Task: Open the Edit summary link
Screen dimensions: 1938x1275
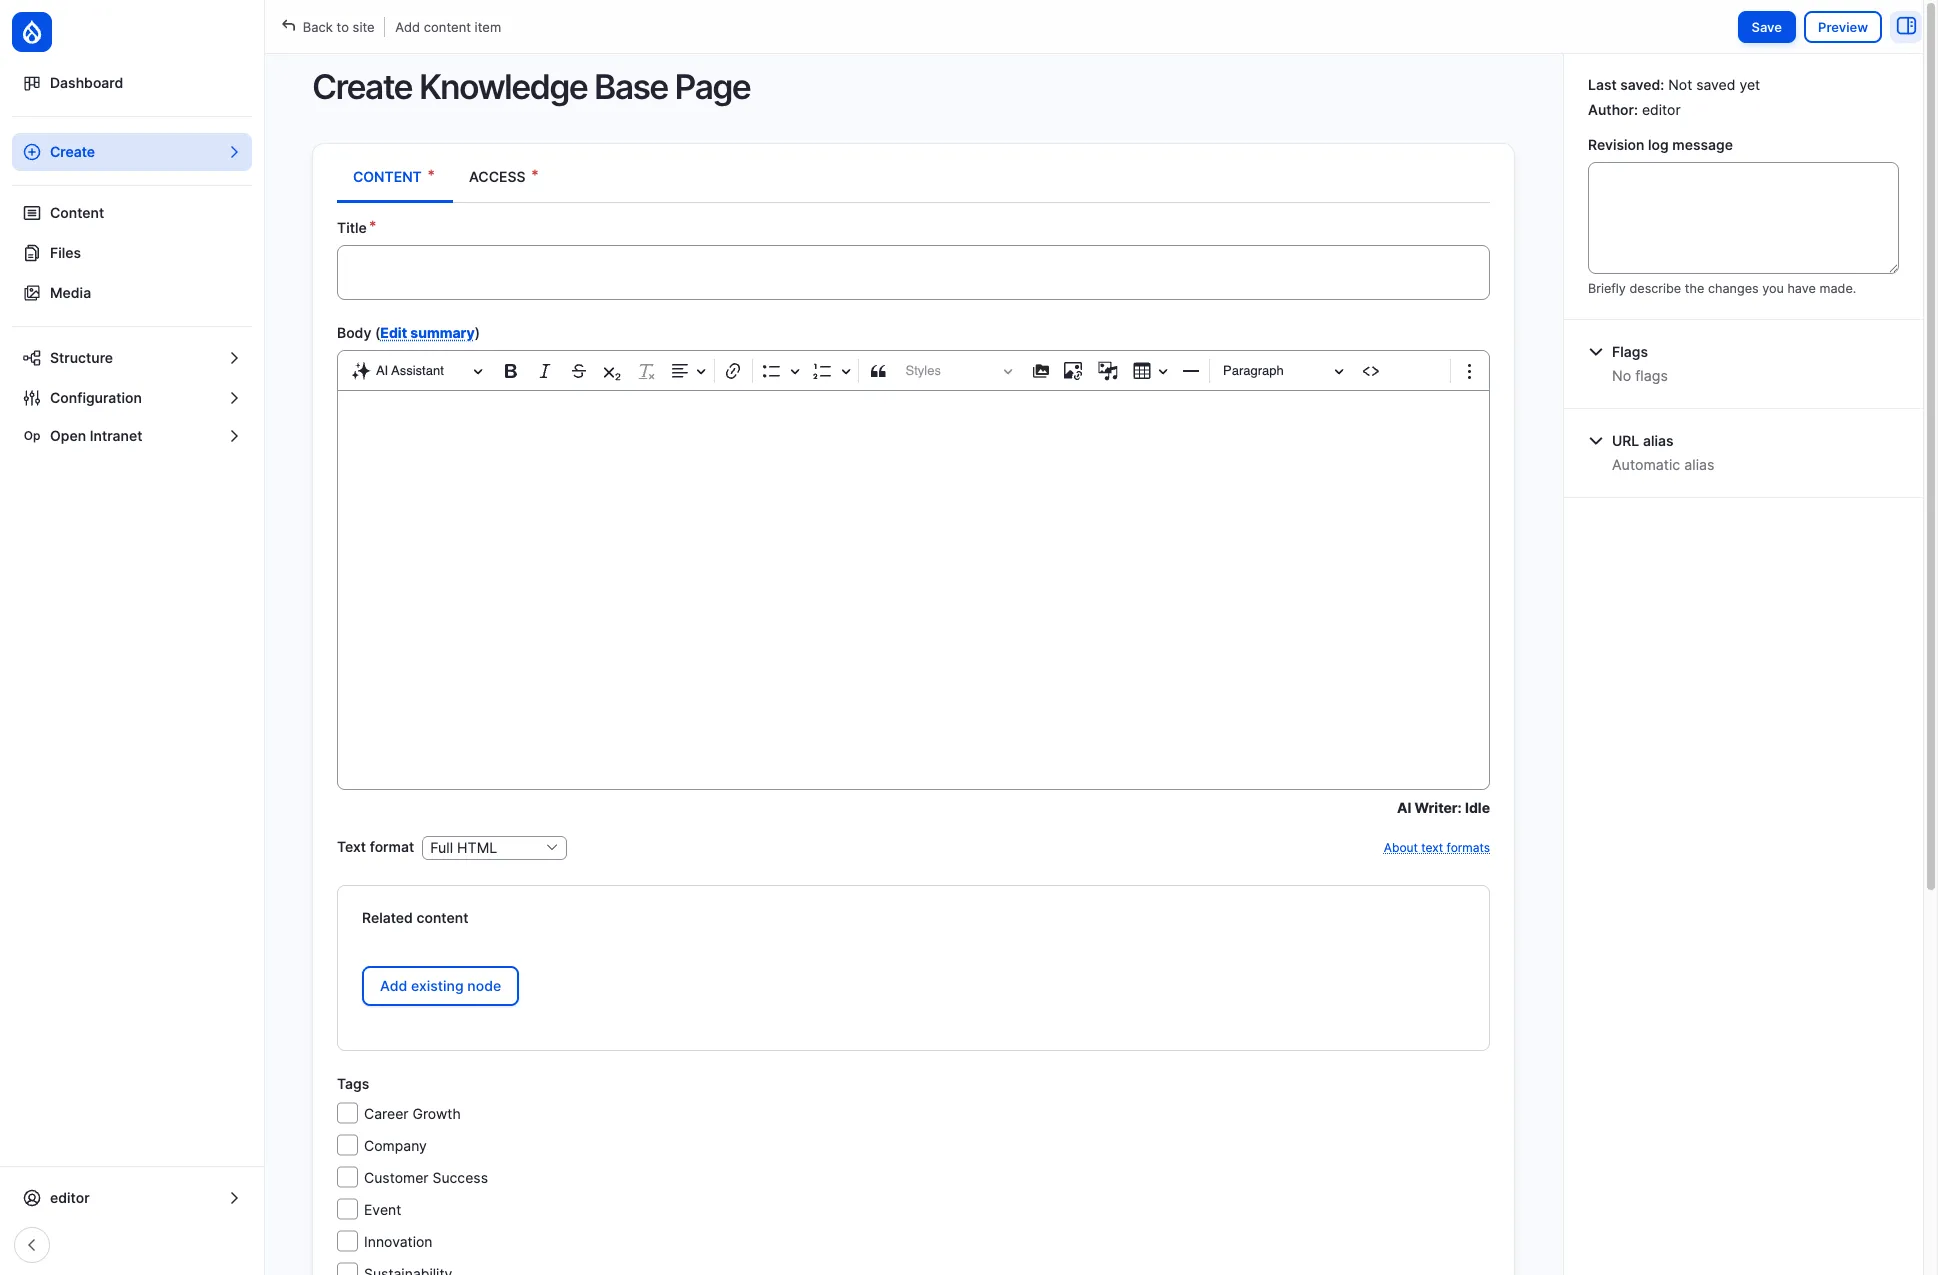Action: (x=427, y=333)
